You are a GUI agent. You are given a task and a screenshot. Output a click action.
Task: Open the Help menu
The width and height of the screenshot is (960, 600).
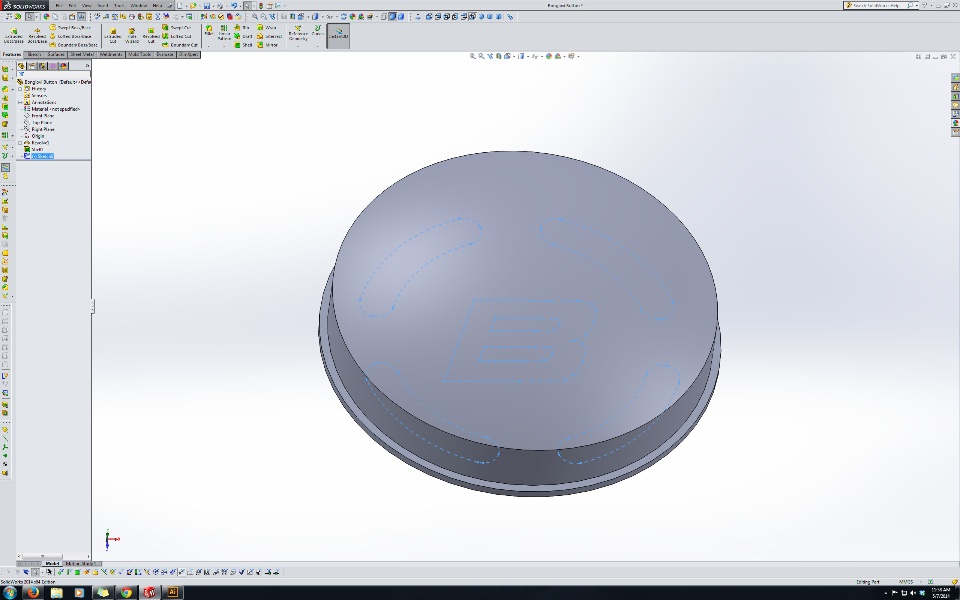click(157, 6)
